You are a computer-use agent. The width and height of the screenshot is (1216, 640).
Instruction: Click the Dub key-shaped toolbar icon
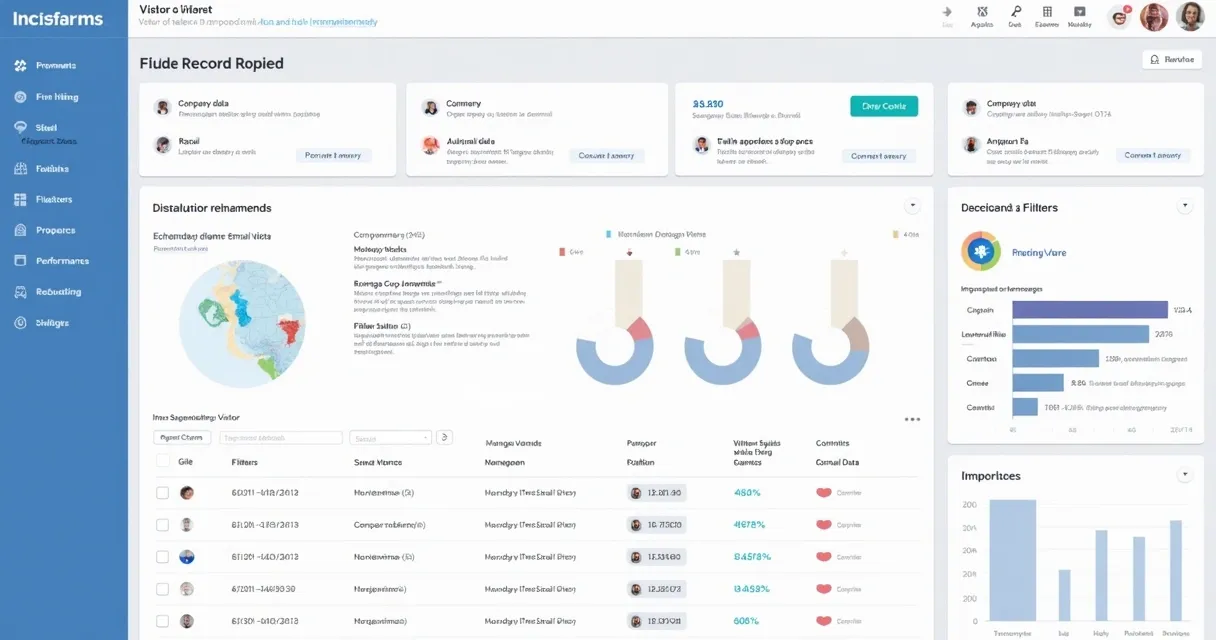[1015, 12]
